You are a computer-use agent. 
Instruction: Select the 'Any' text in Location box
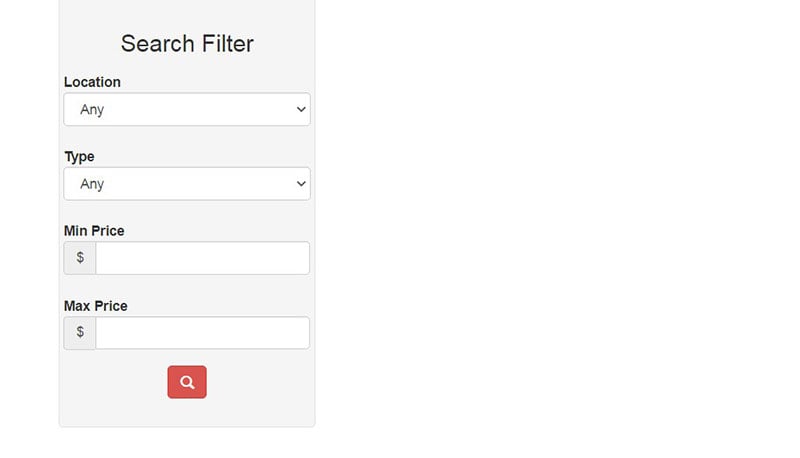coord(92,110)
